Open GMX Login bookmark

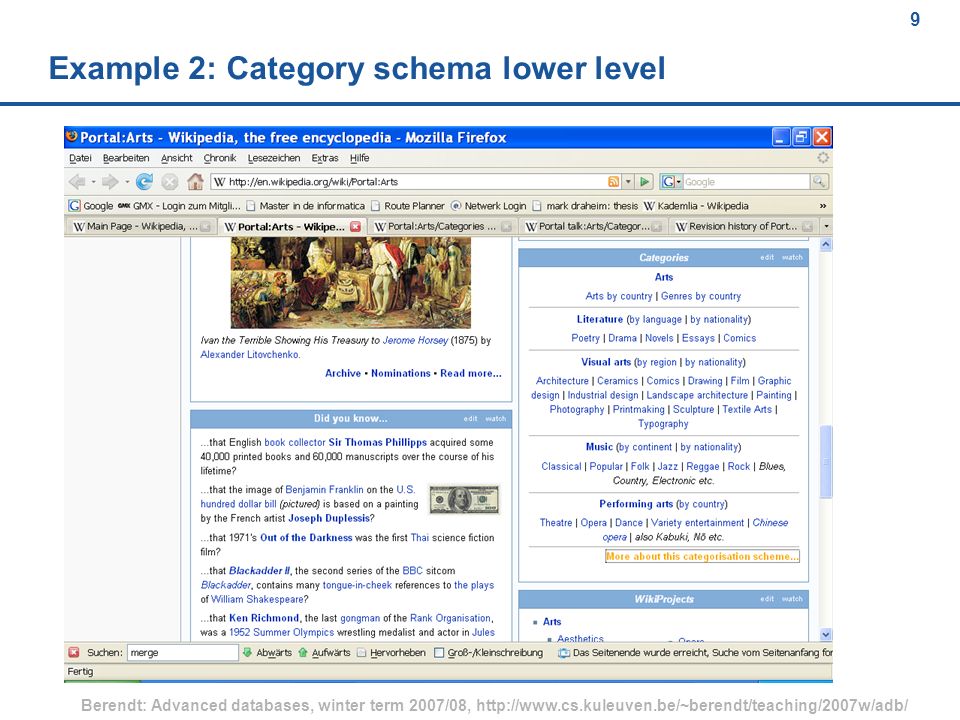click(179, 206)
